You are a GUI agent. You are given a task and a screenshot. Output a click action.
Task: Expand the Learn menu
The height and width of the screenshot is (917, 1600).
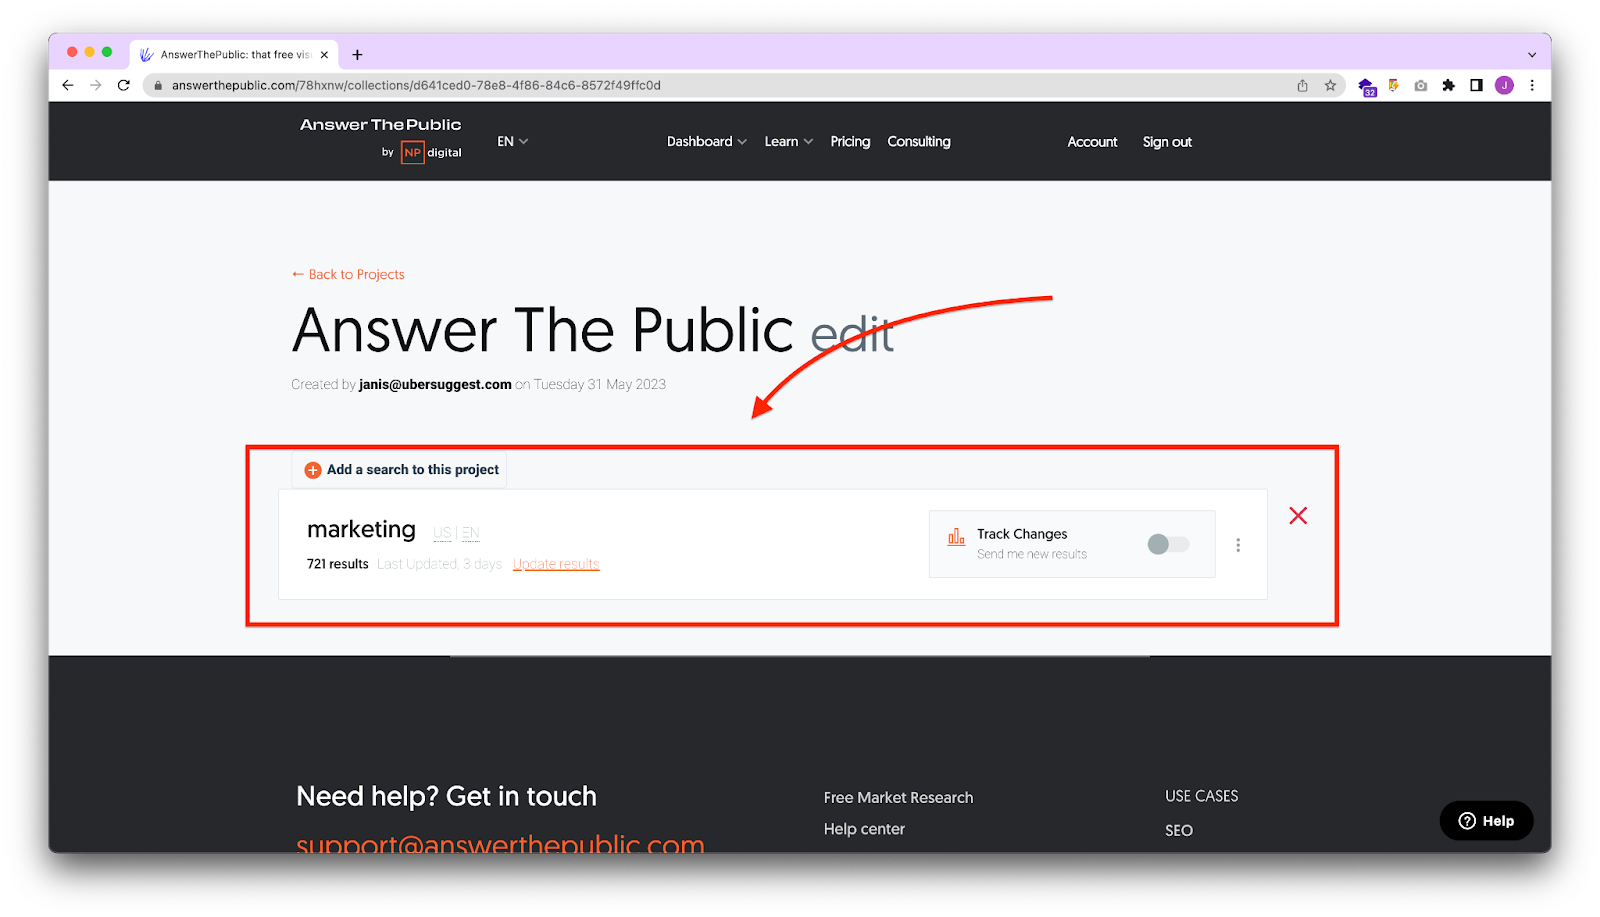pyautogui.click(x=788, y=142)
